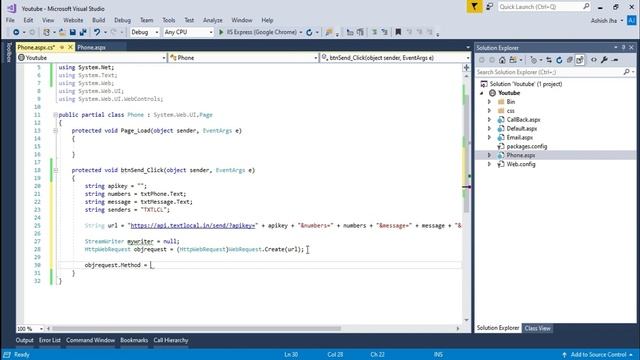Open the 100 % zoom dropdown
640x360 pixels.
(41, 329)
